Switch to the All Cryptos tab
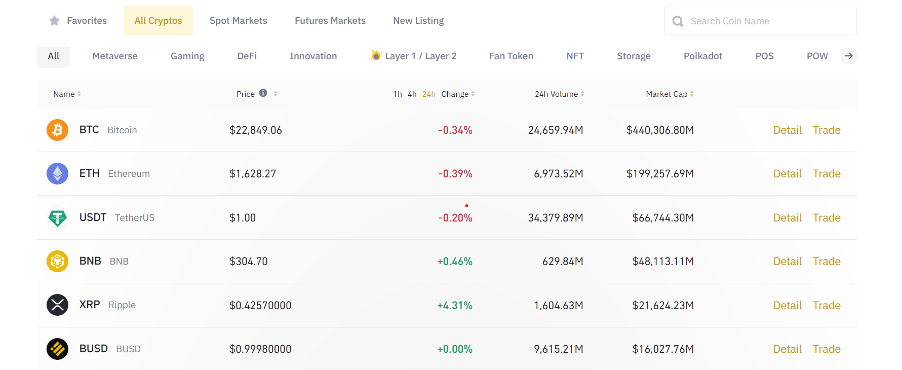This screenshot has height=370, width=902. tap(158, 21)
